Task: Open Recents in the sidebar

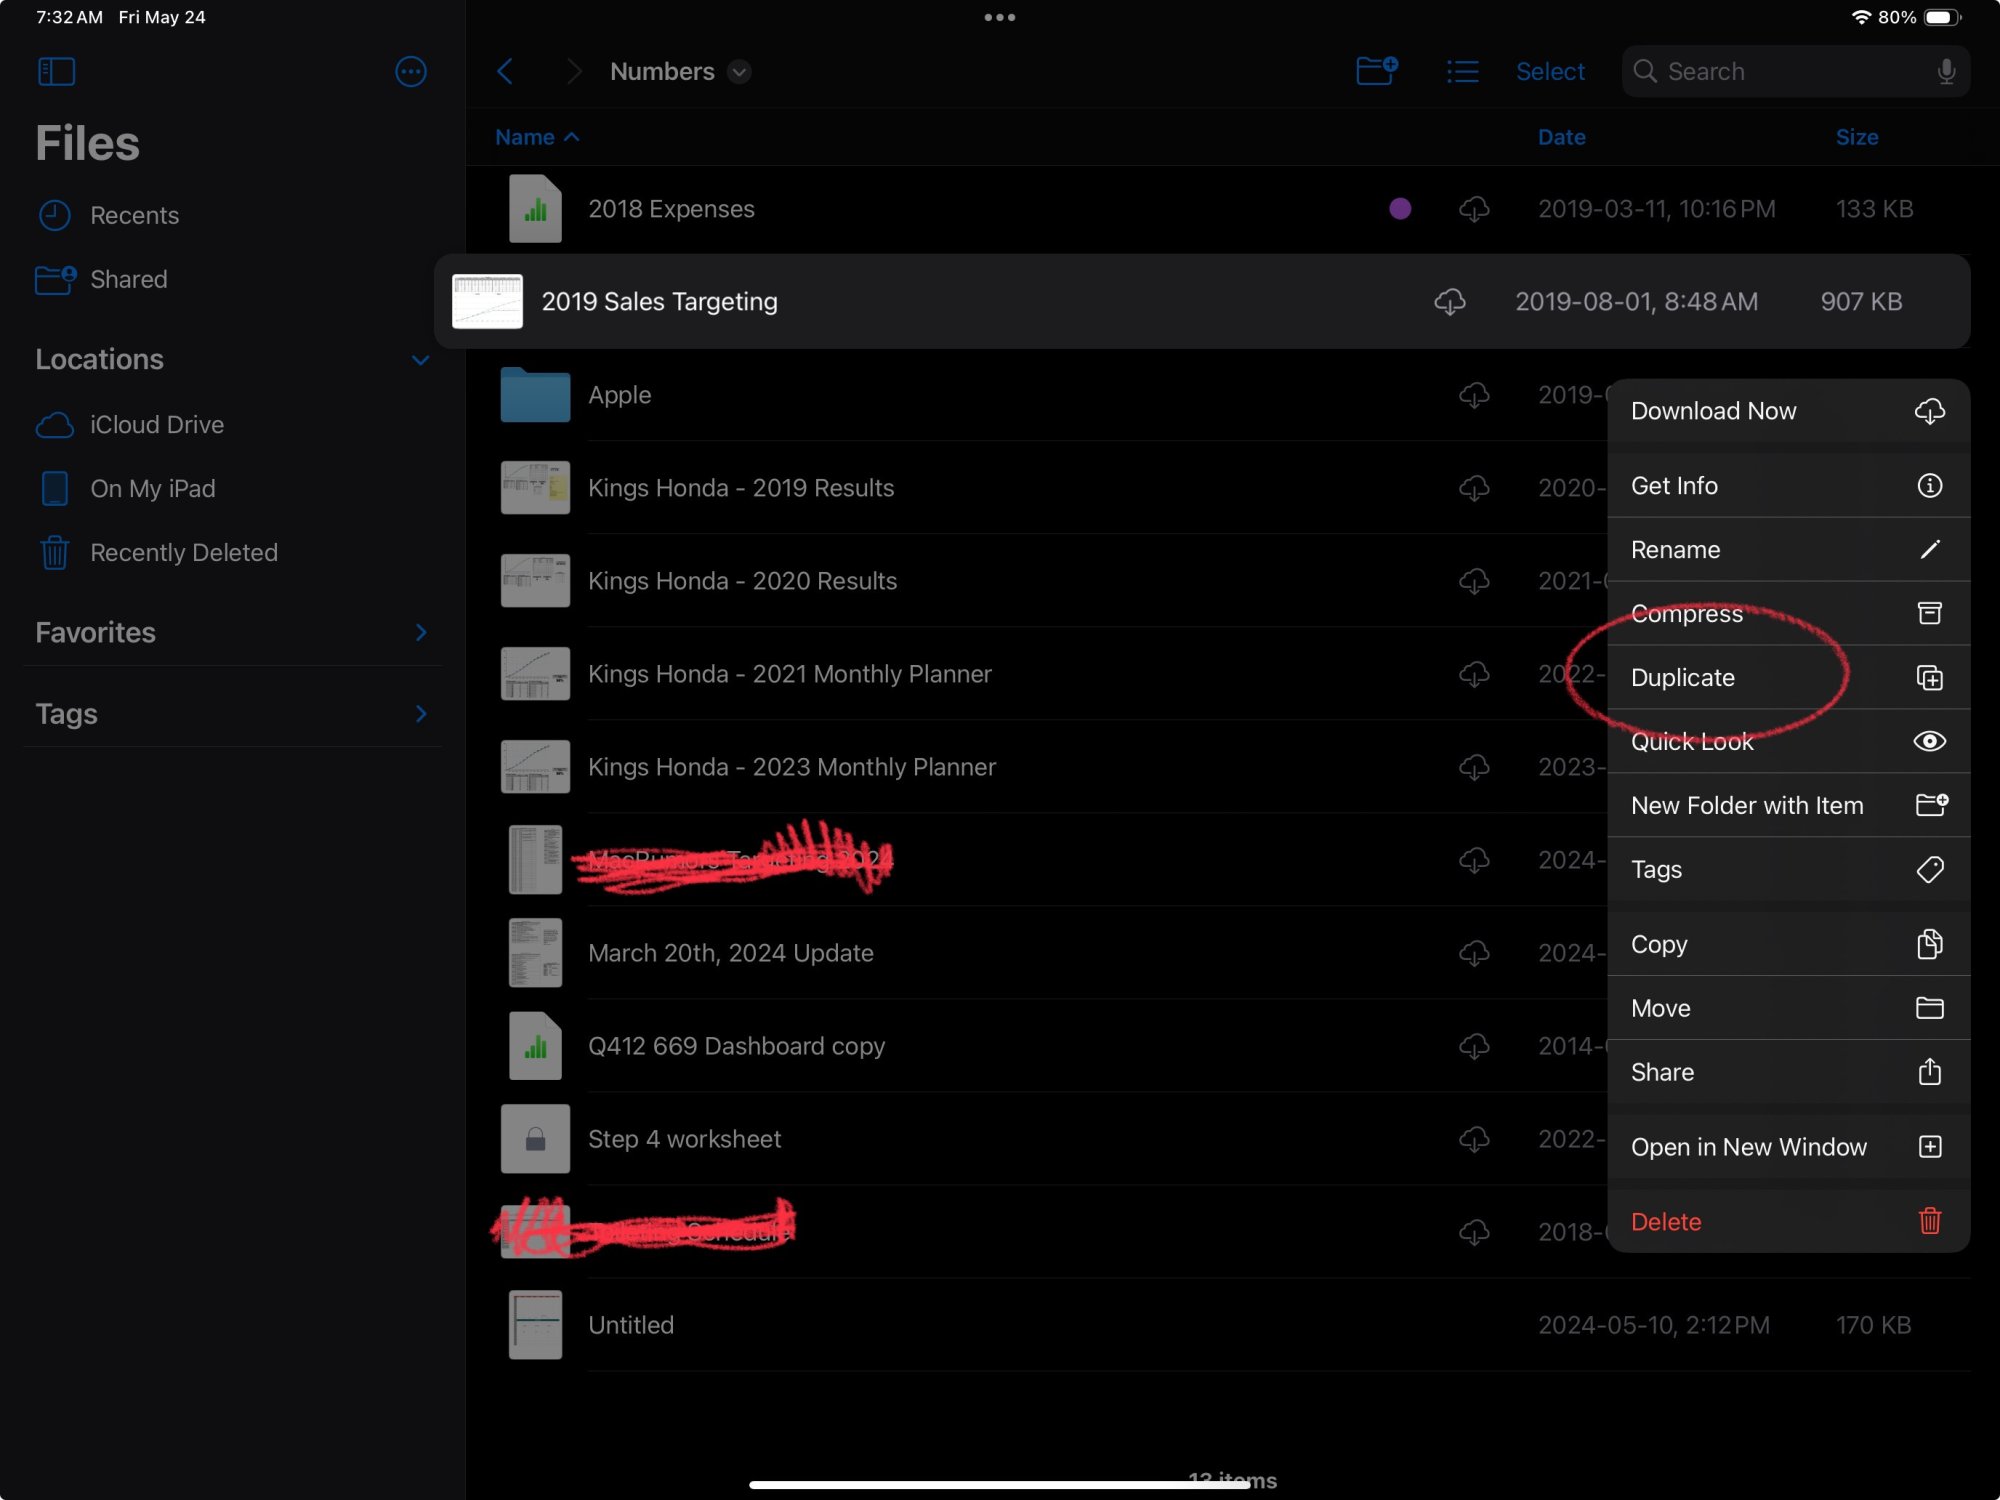Action: click(230, 215)
